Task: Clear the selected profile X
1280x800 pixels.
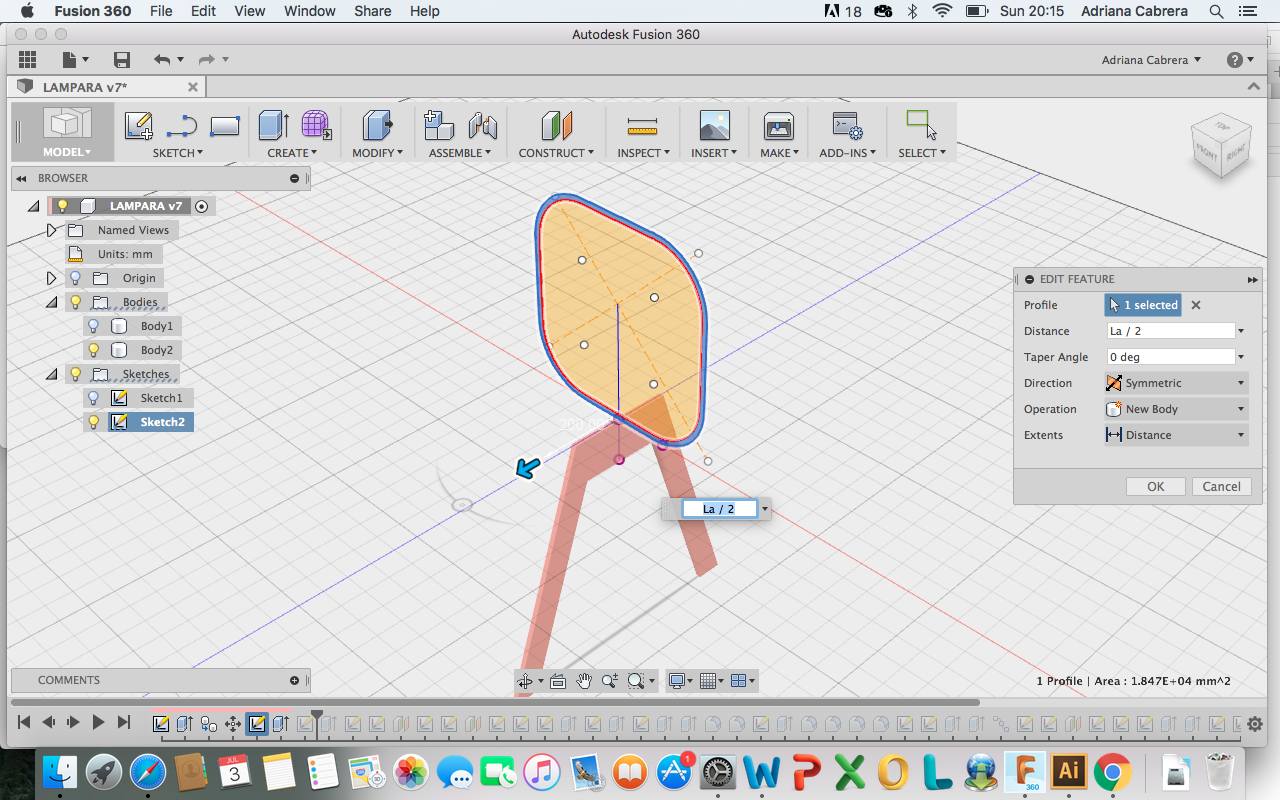Action: [1196, 305]
